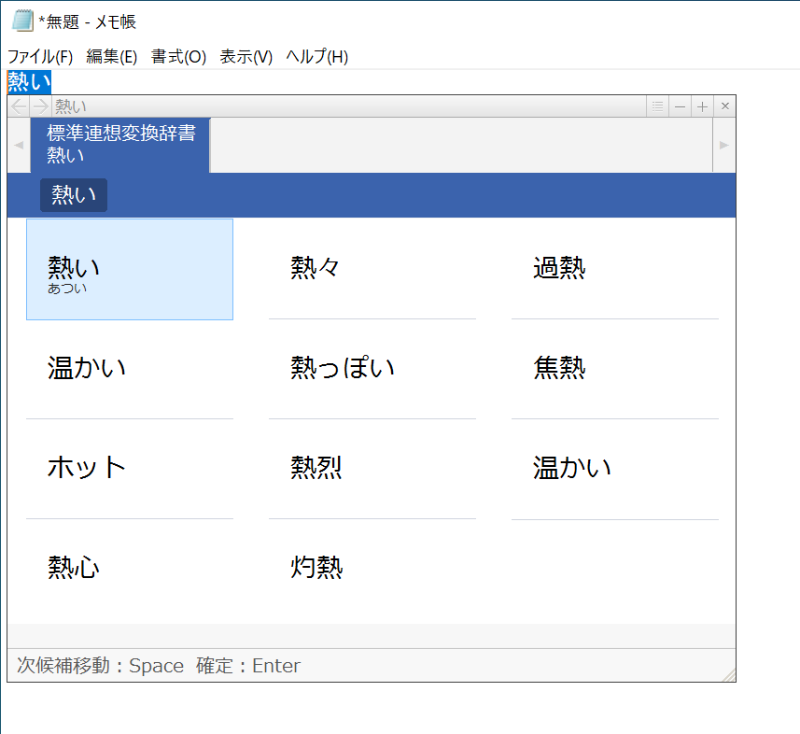Select the 標準連想変換辞書 tab
Image resolution: width=800 pixels, height=734 pixels.
click(120, 144)
